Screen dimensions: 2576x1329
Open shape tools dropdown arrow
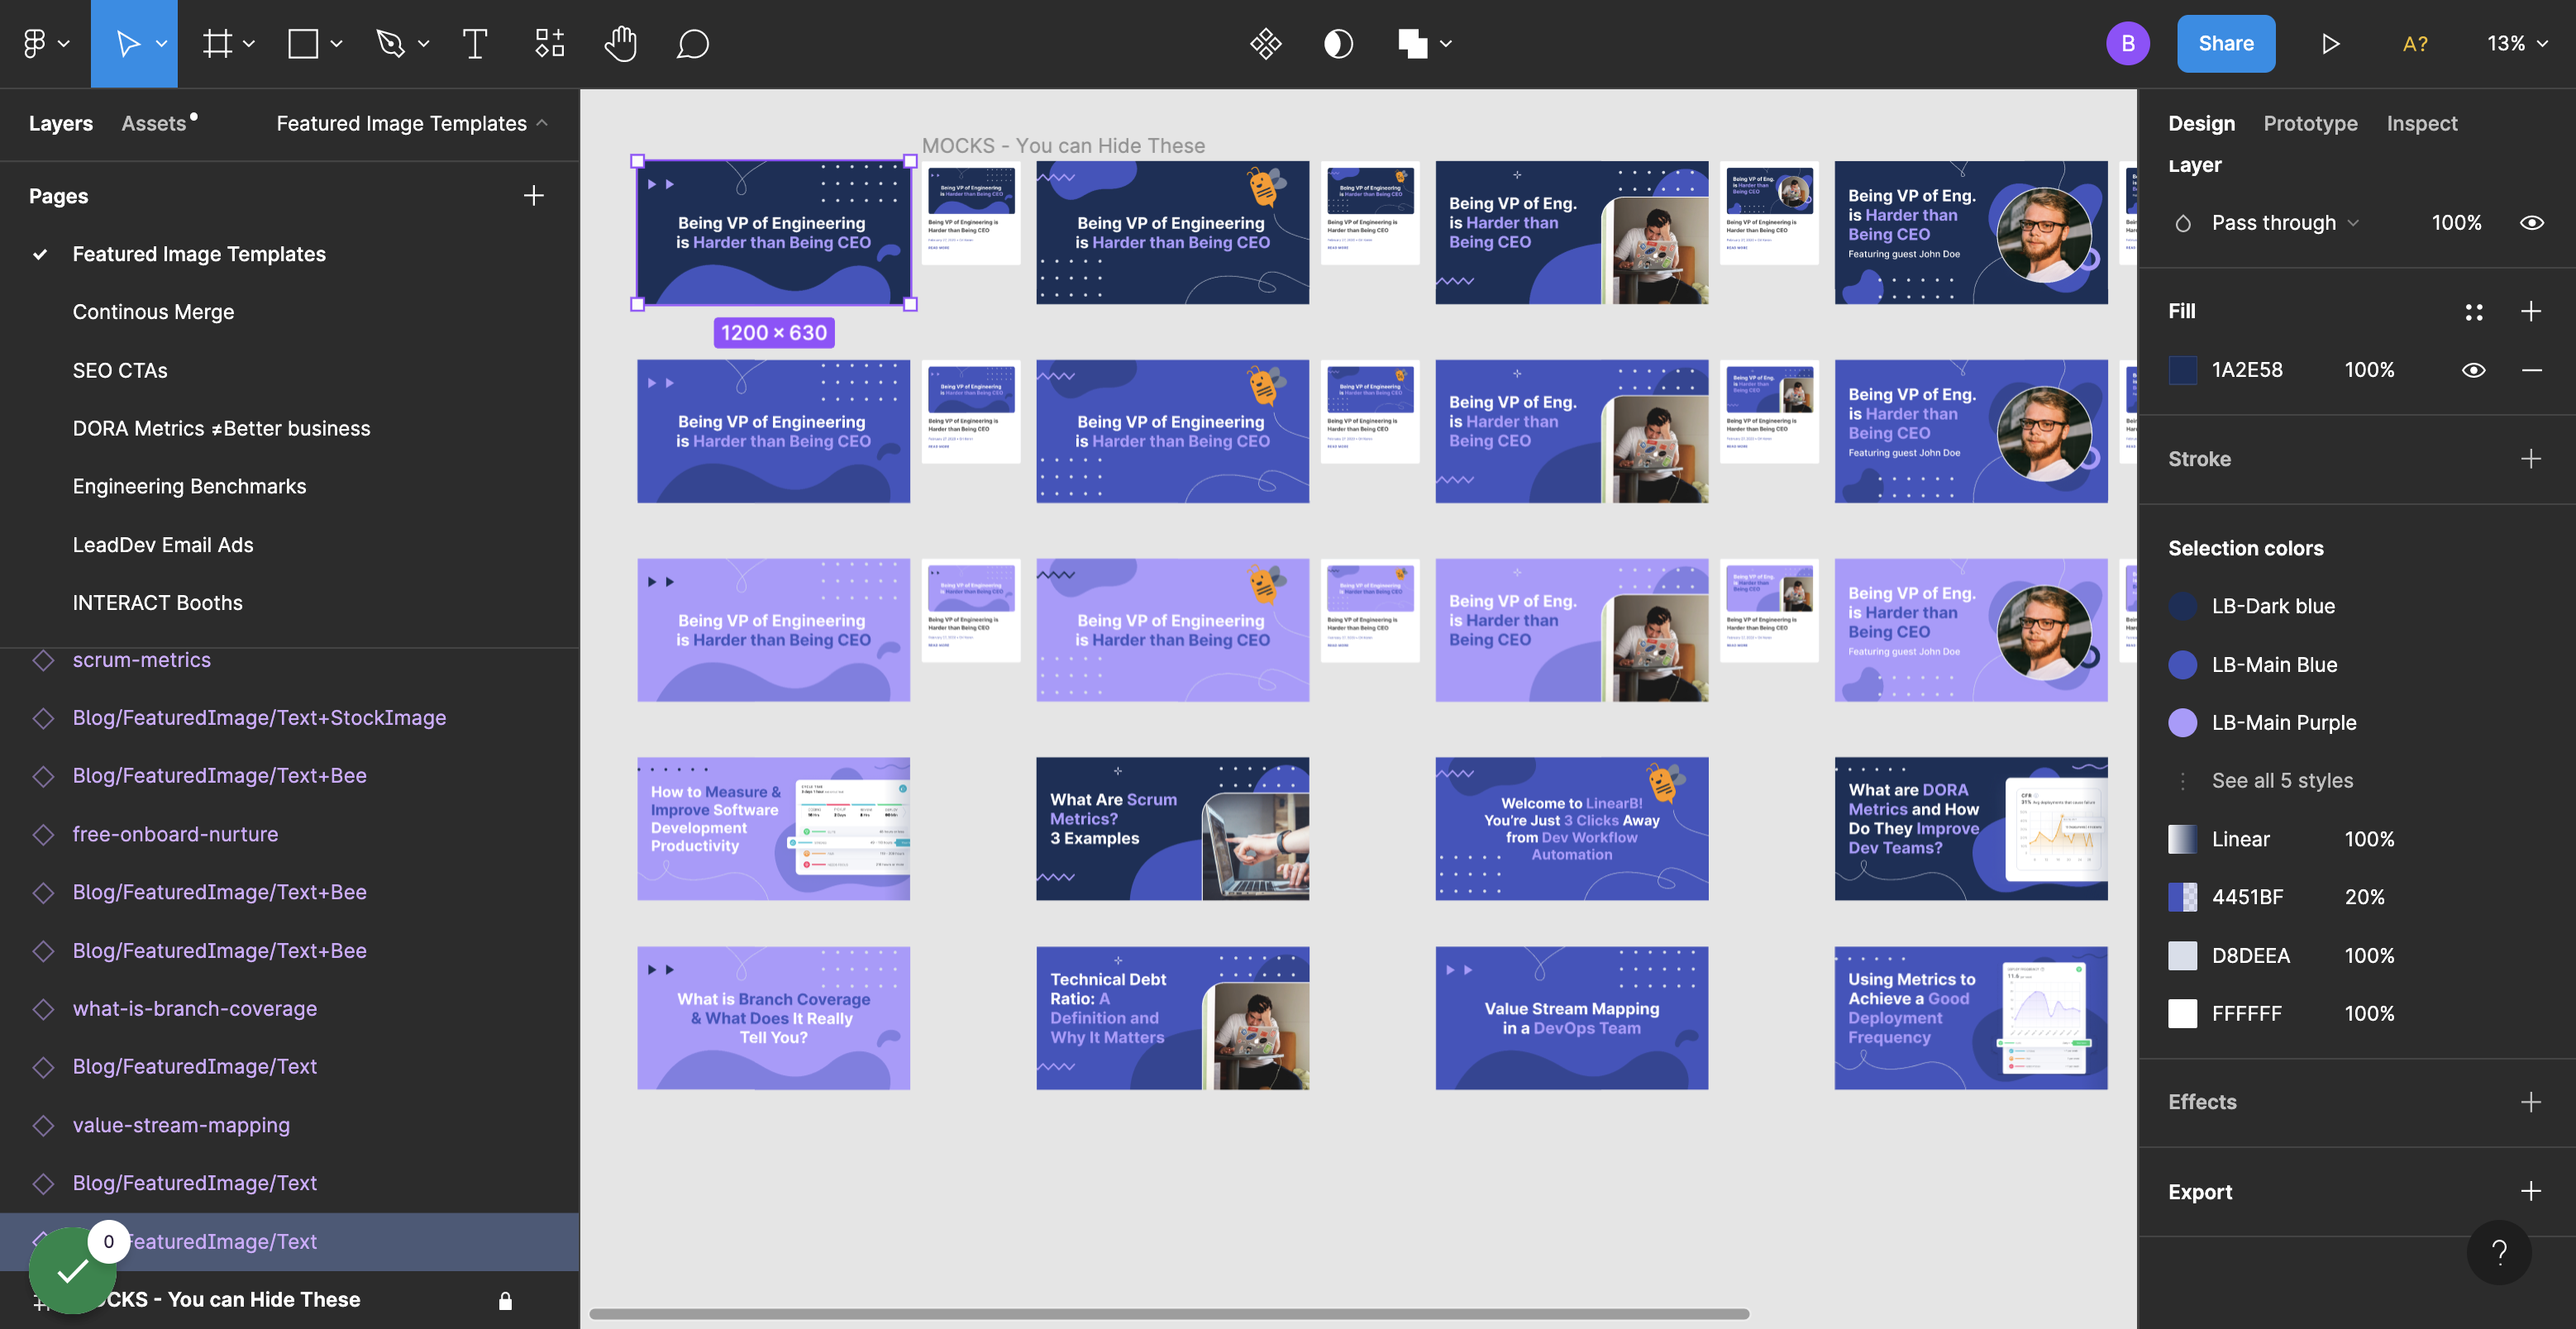[x=336, y=44]
